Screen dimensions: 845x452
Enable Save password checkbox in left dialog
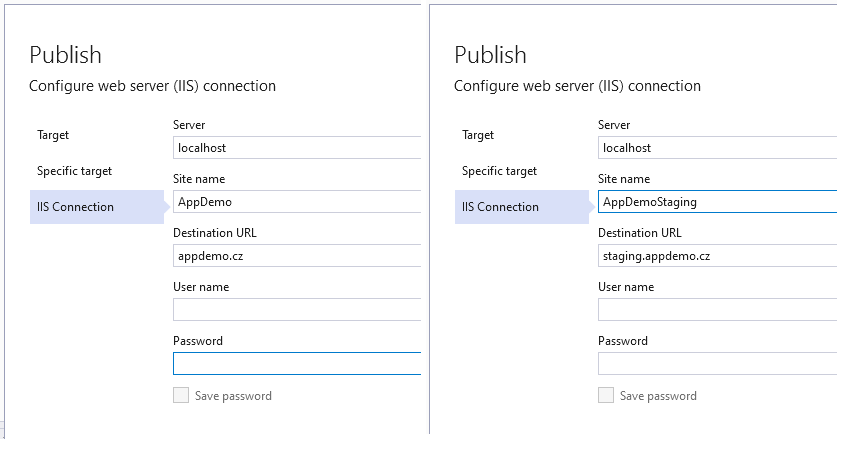181,395
